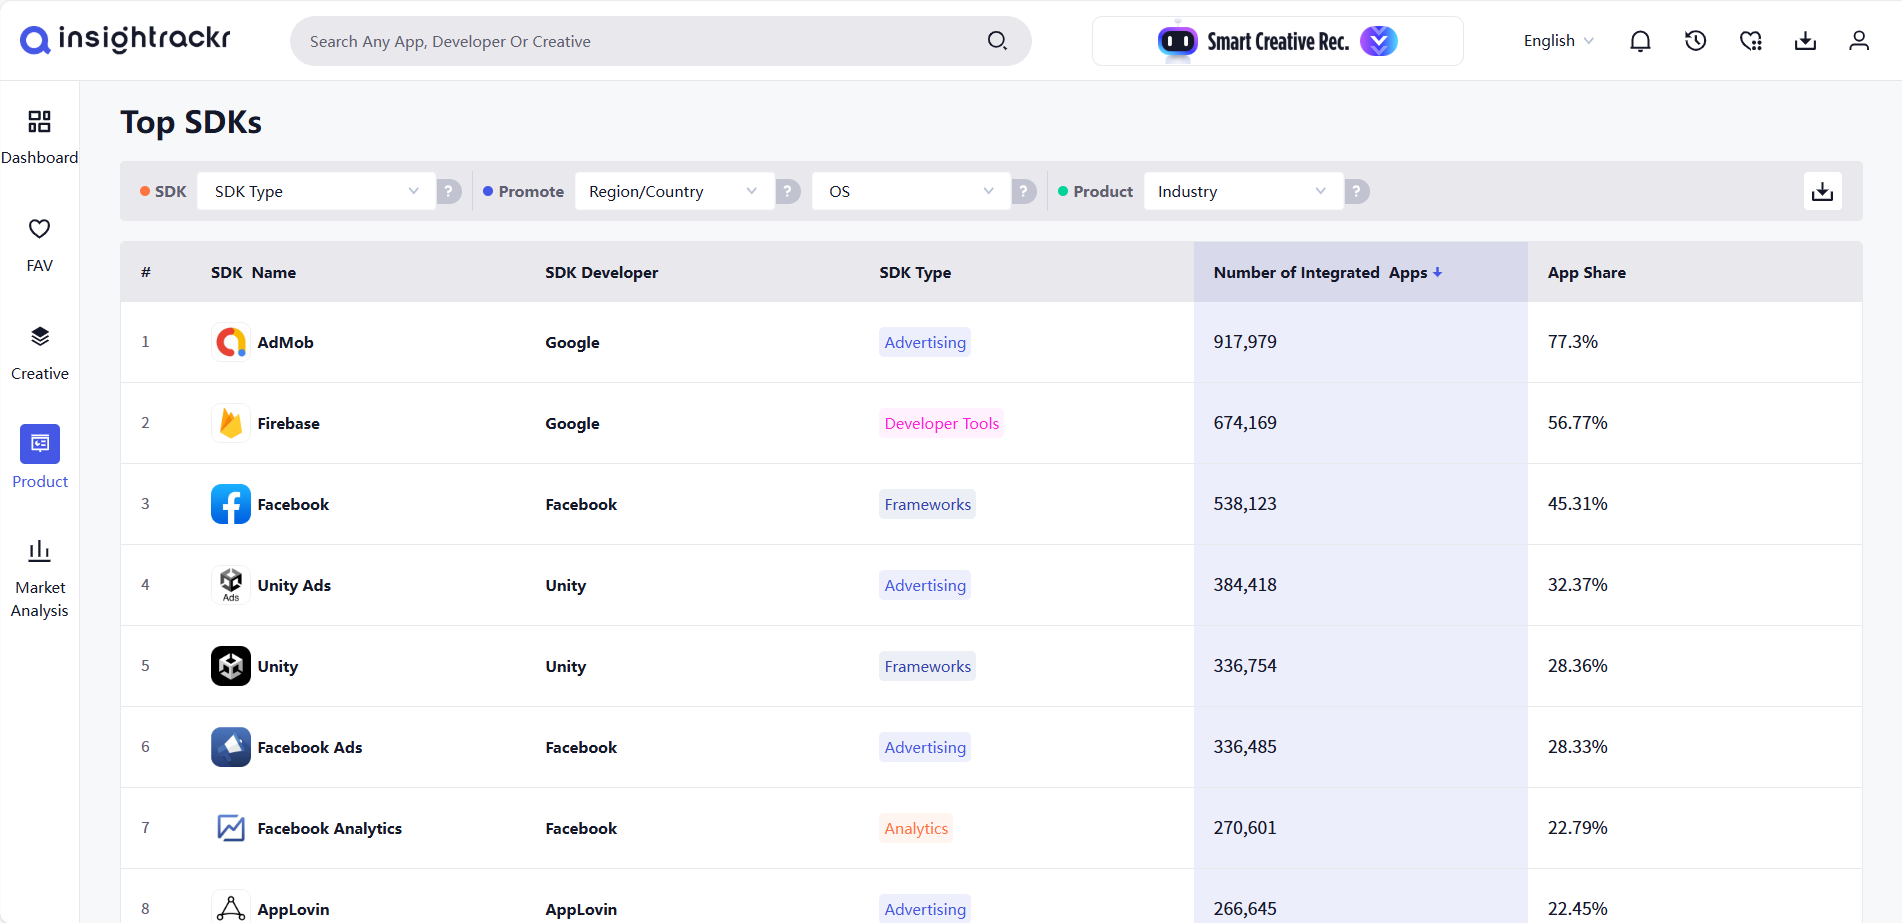1902x923 pixels.
Task: Click the Firebase SDK name
Action: 288,423
